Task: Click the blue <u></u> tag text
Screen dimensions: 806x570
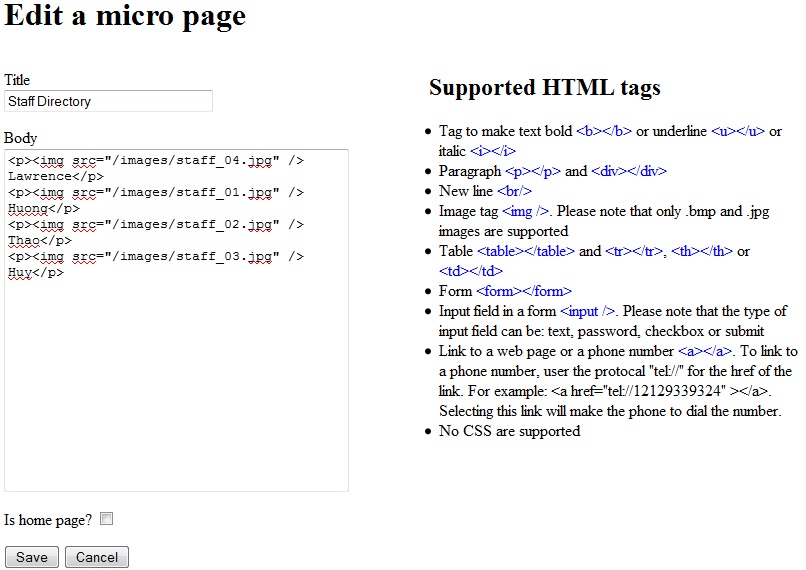Action: point(738,131)
